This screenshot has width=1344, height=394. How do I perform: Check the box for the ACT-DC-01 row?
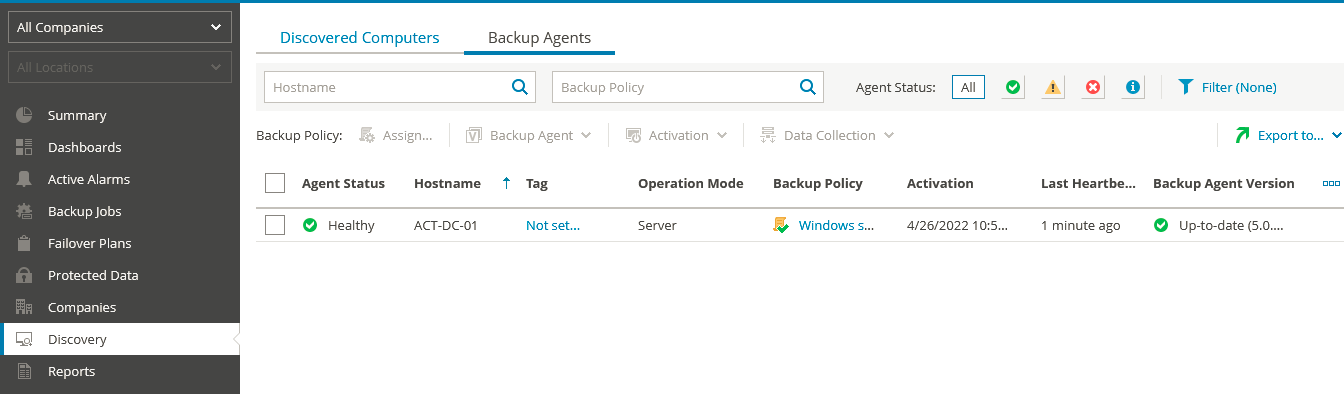pos(275,225)
